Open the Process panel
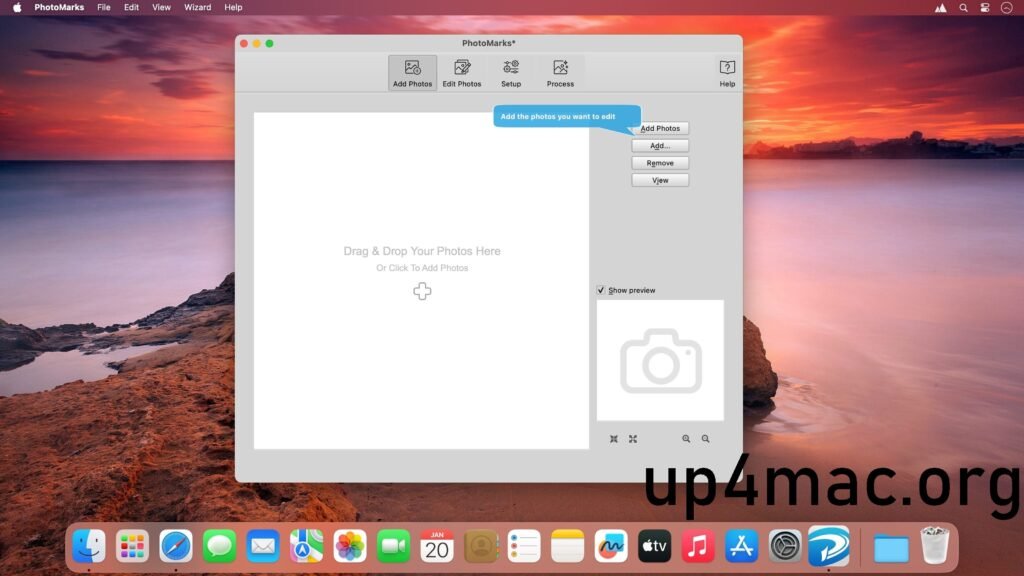Screen dimensions: 1024x576 pos(560,72)
